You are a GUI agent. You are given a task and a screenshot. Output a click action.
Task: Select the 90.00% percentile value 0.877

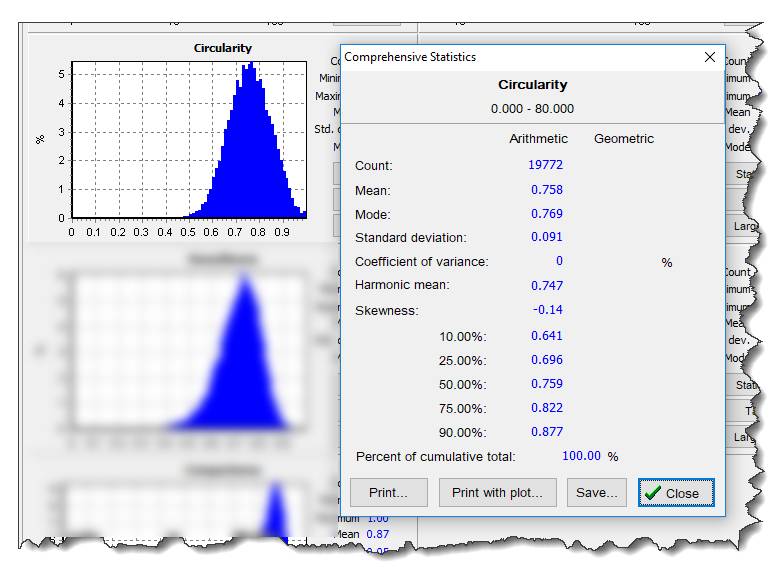pyautogui.click(x=547, y=431)
